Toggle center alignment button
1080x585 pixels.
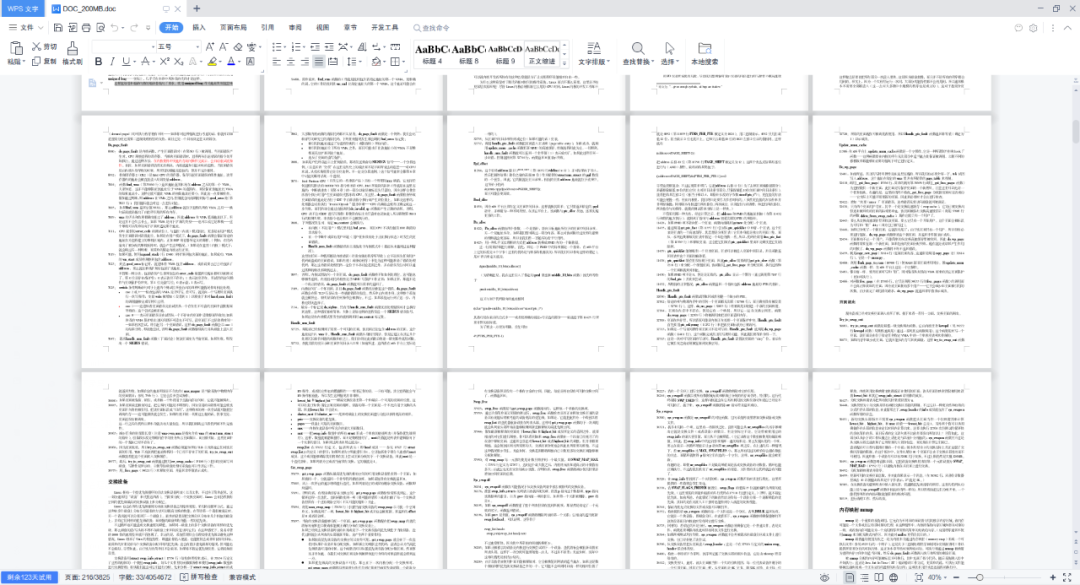[291, 61]
